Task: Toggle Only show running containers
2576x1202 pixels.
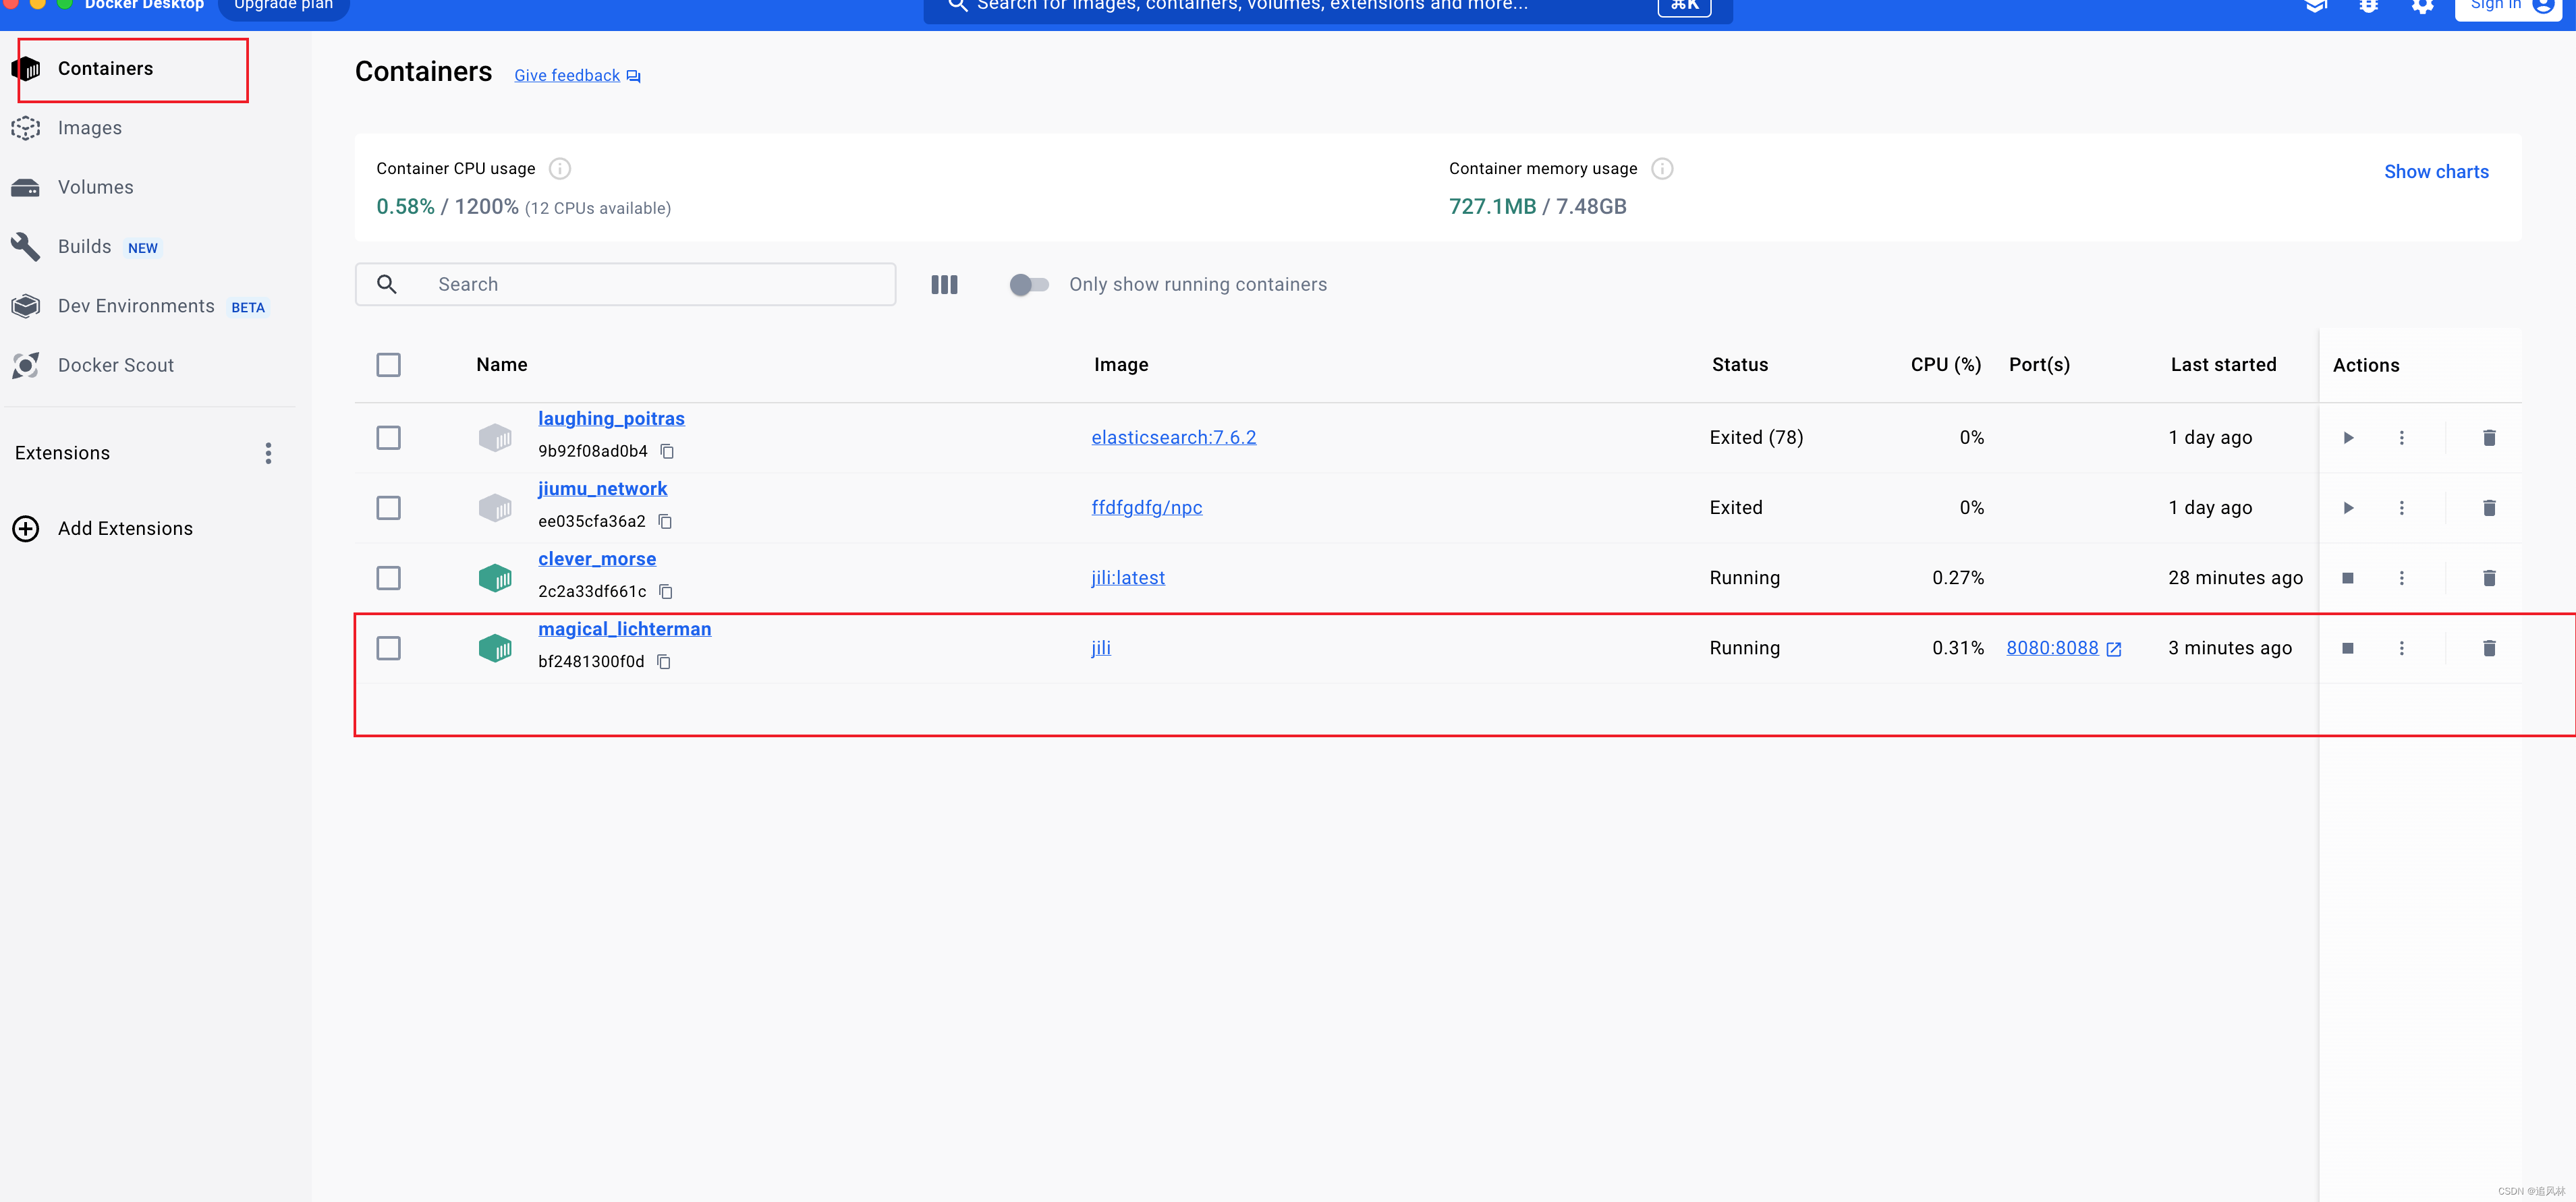Action: (1028, 285)
